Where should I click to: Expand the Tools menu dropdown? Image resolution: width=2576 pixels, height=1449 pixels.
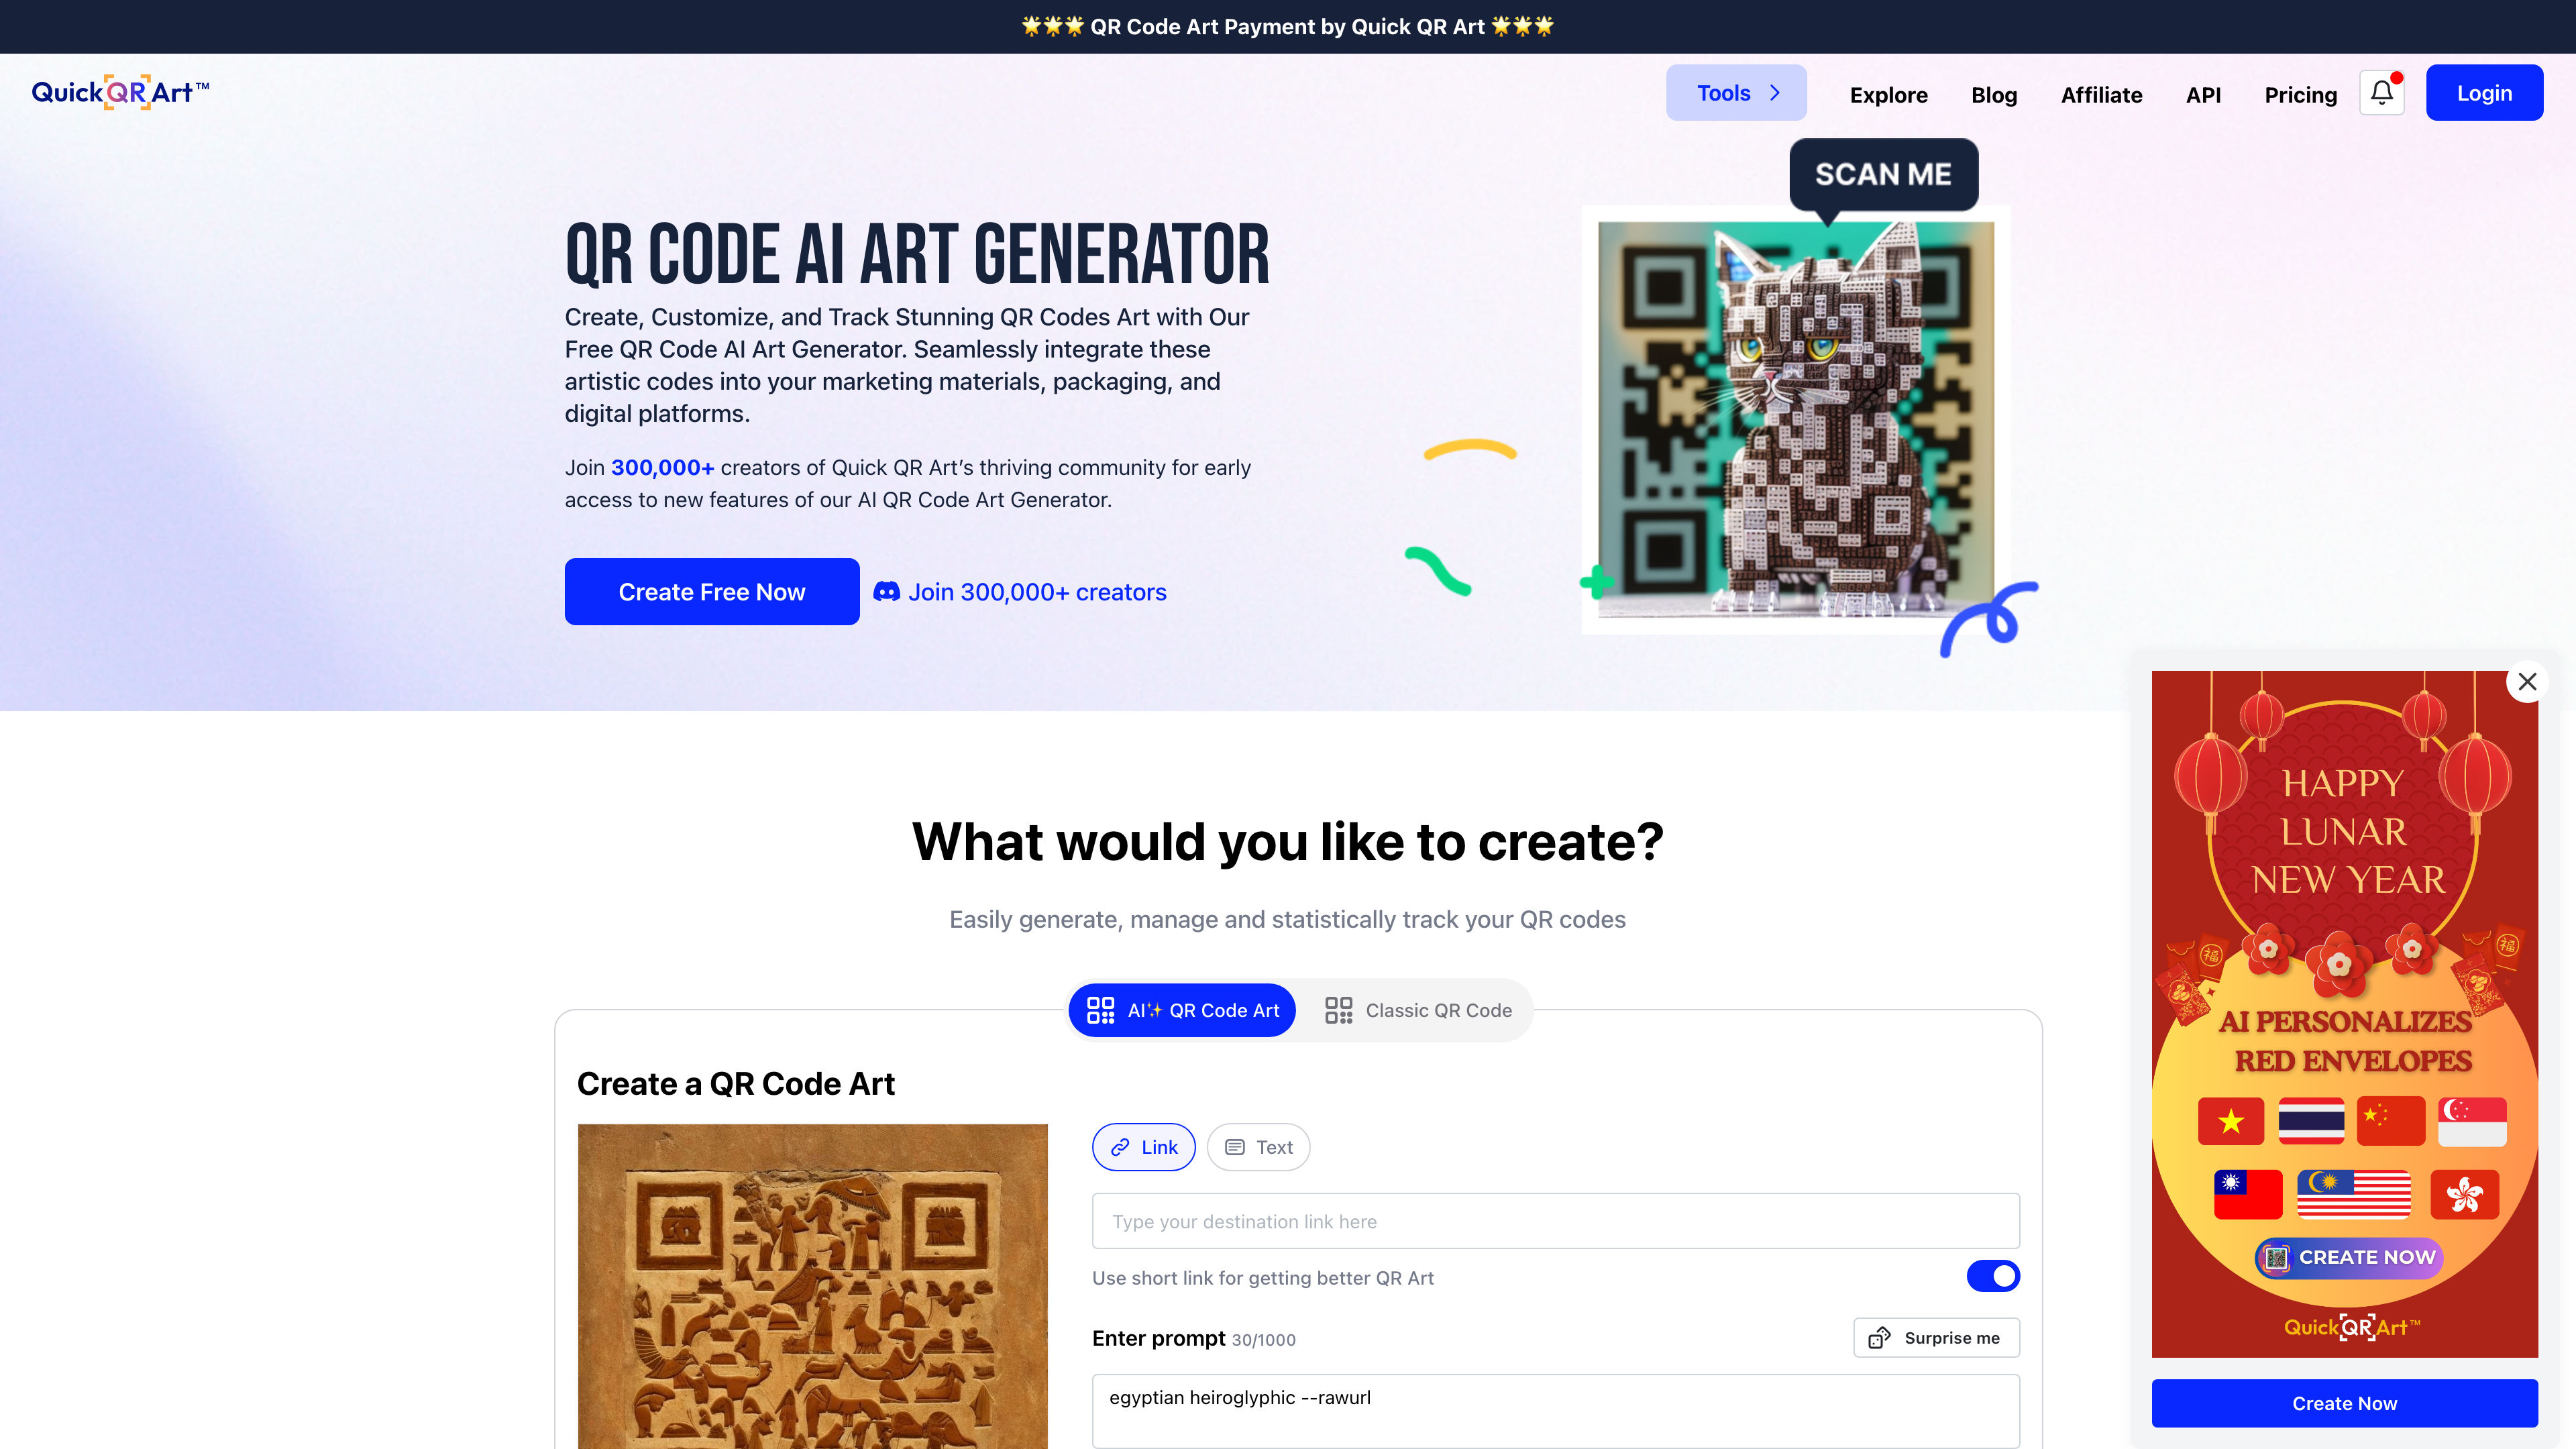click(1735, 92)
